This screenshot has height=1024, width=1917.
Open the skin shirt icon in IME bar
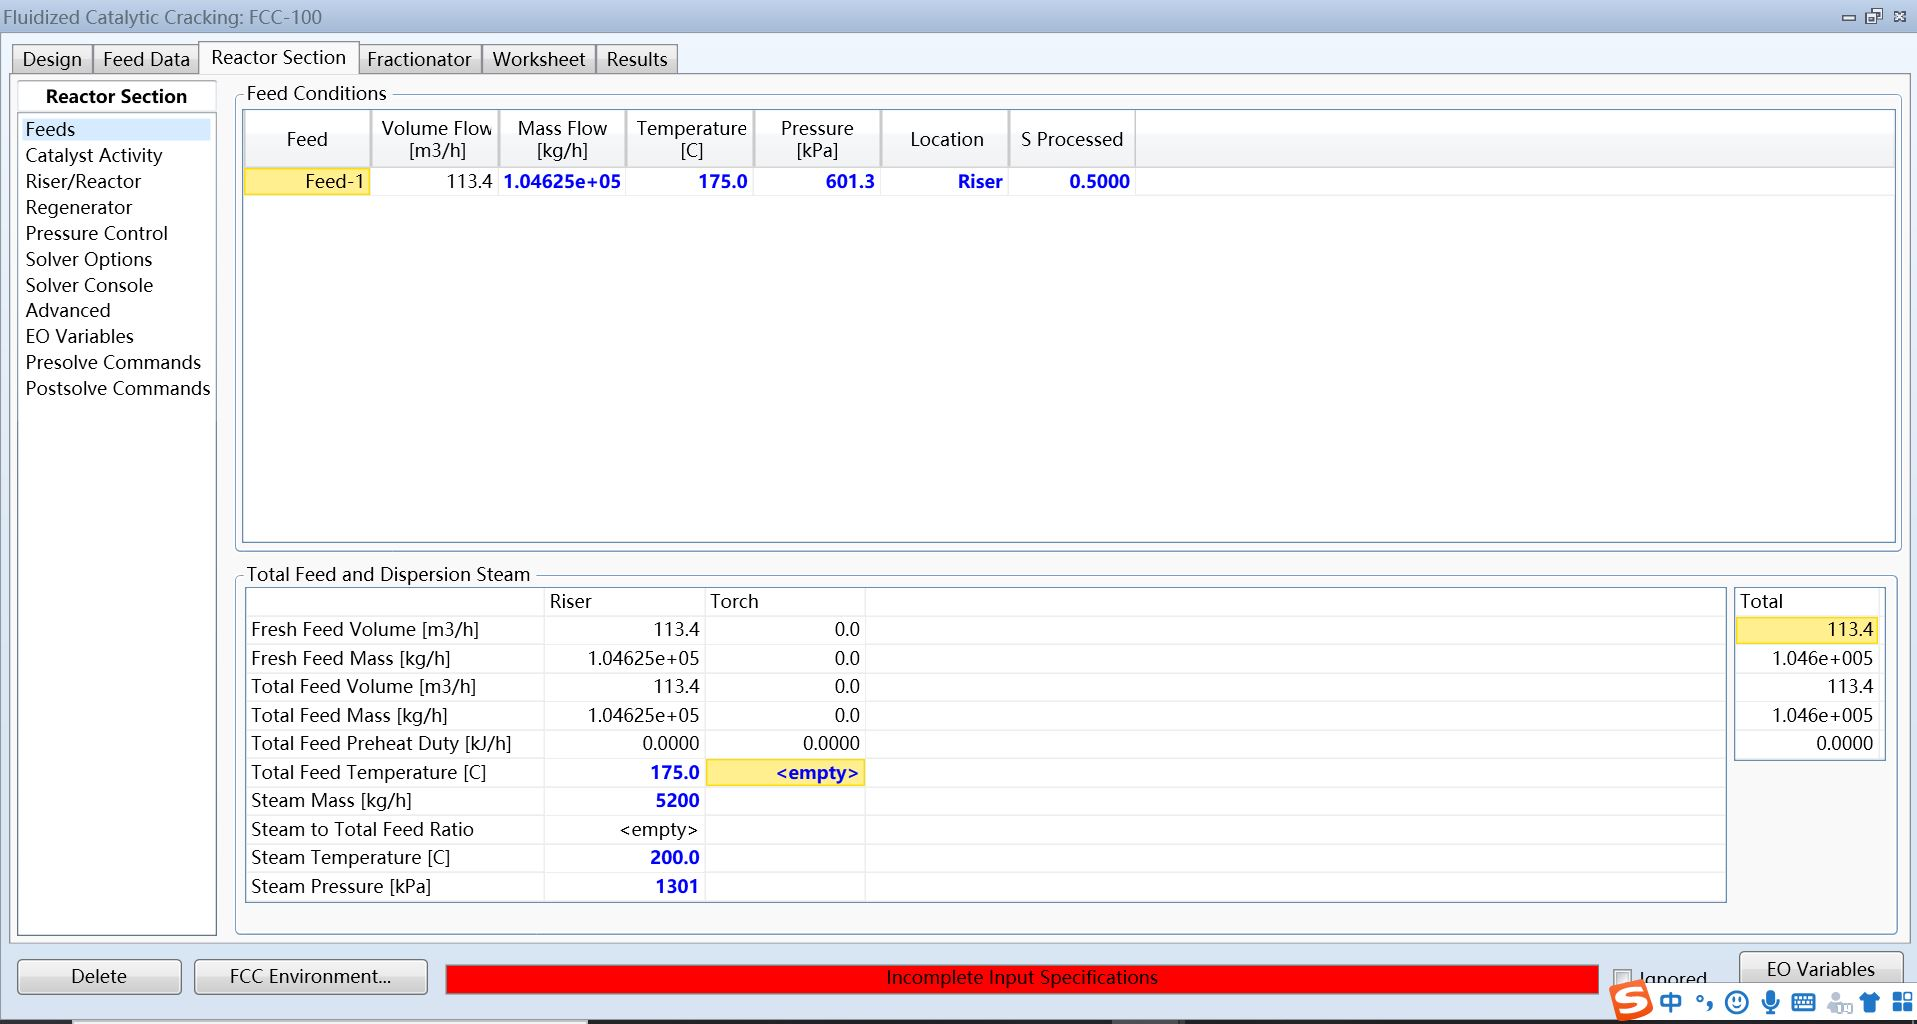tap(1869, 1002)
